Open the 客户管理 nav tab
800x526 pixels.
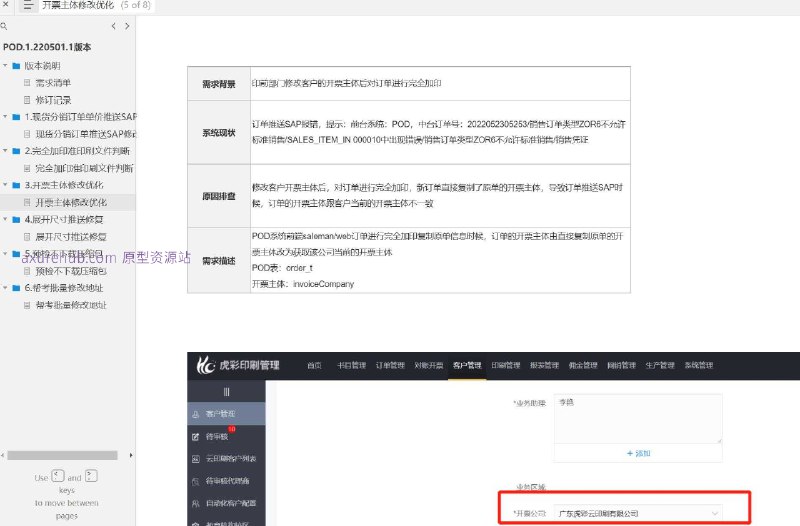tap(467, 365)
